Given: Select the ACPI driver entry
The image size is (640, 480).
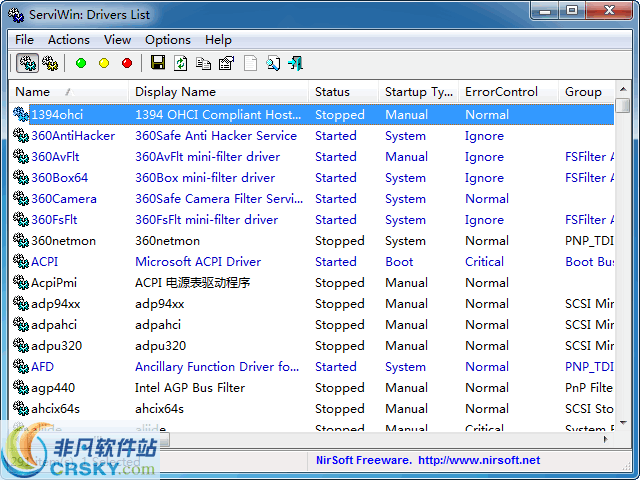Looking at the screenshot, I should [44, 262].
